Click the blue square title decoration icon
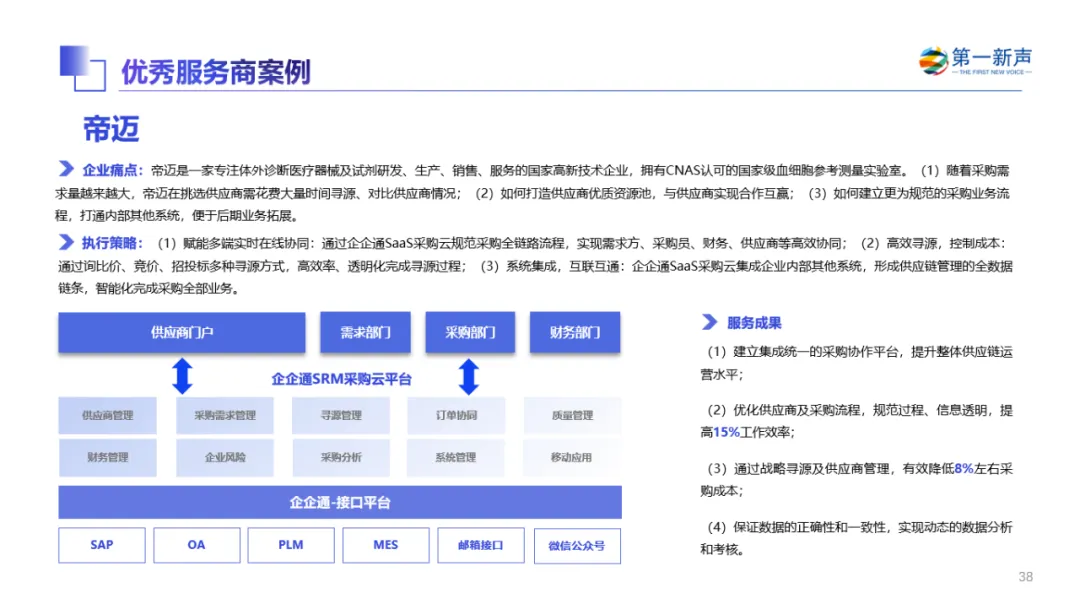 tap(83, 68)
